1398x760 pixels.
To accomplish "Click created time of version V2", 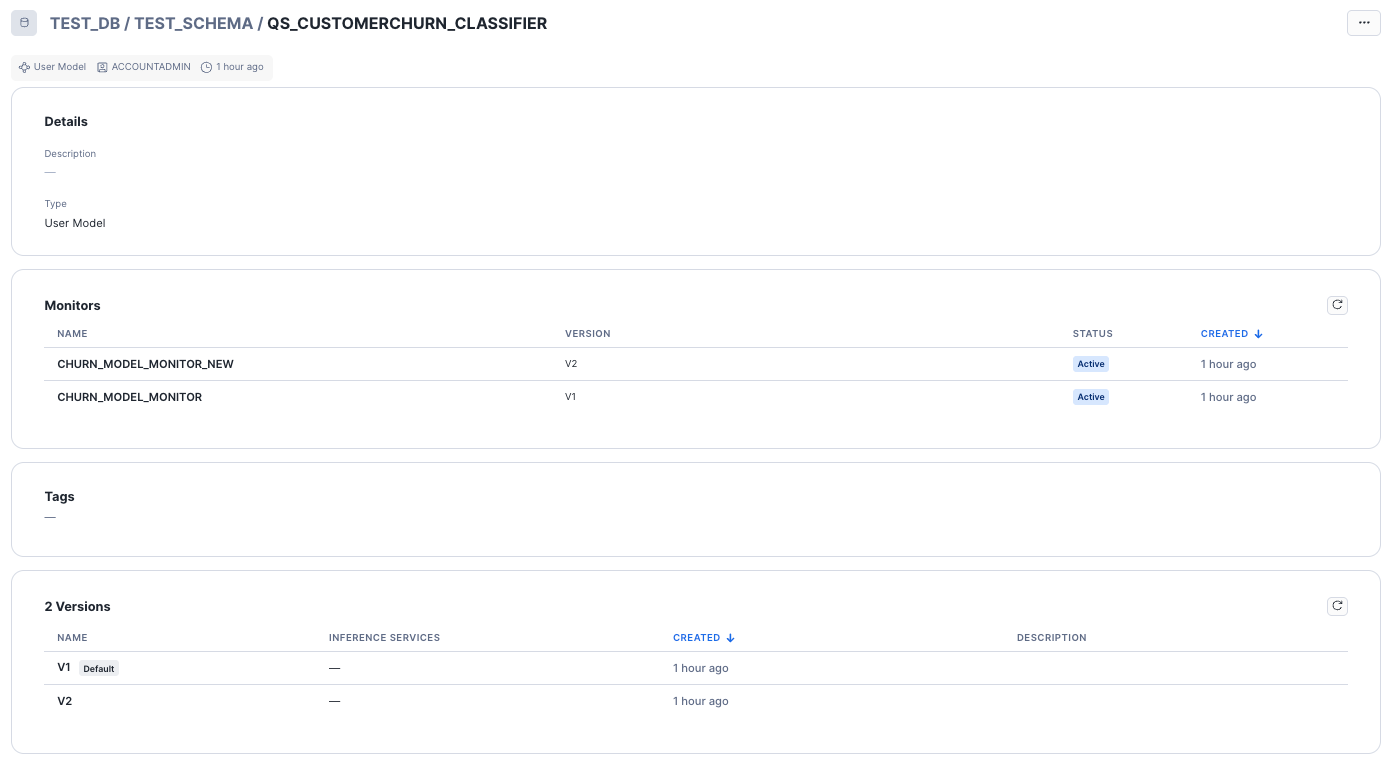I will coord(700,701).
